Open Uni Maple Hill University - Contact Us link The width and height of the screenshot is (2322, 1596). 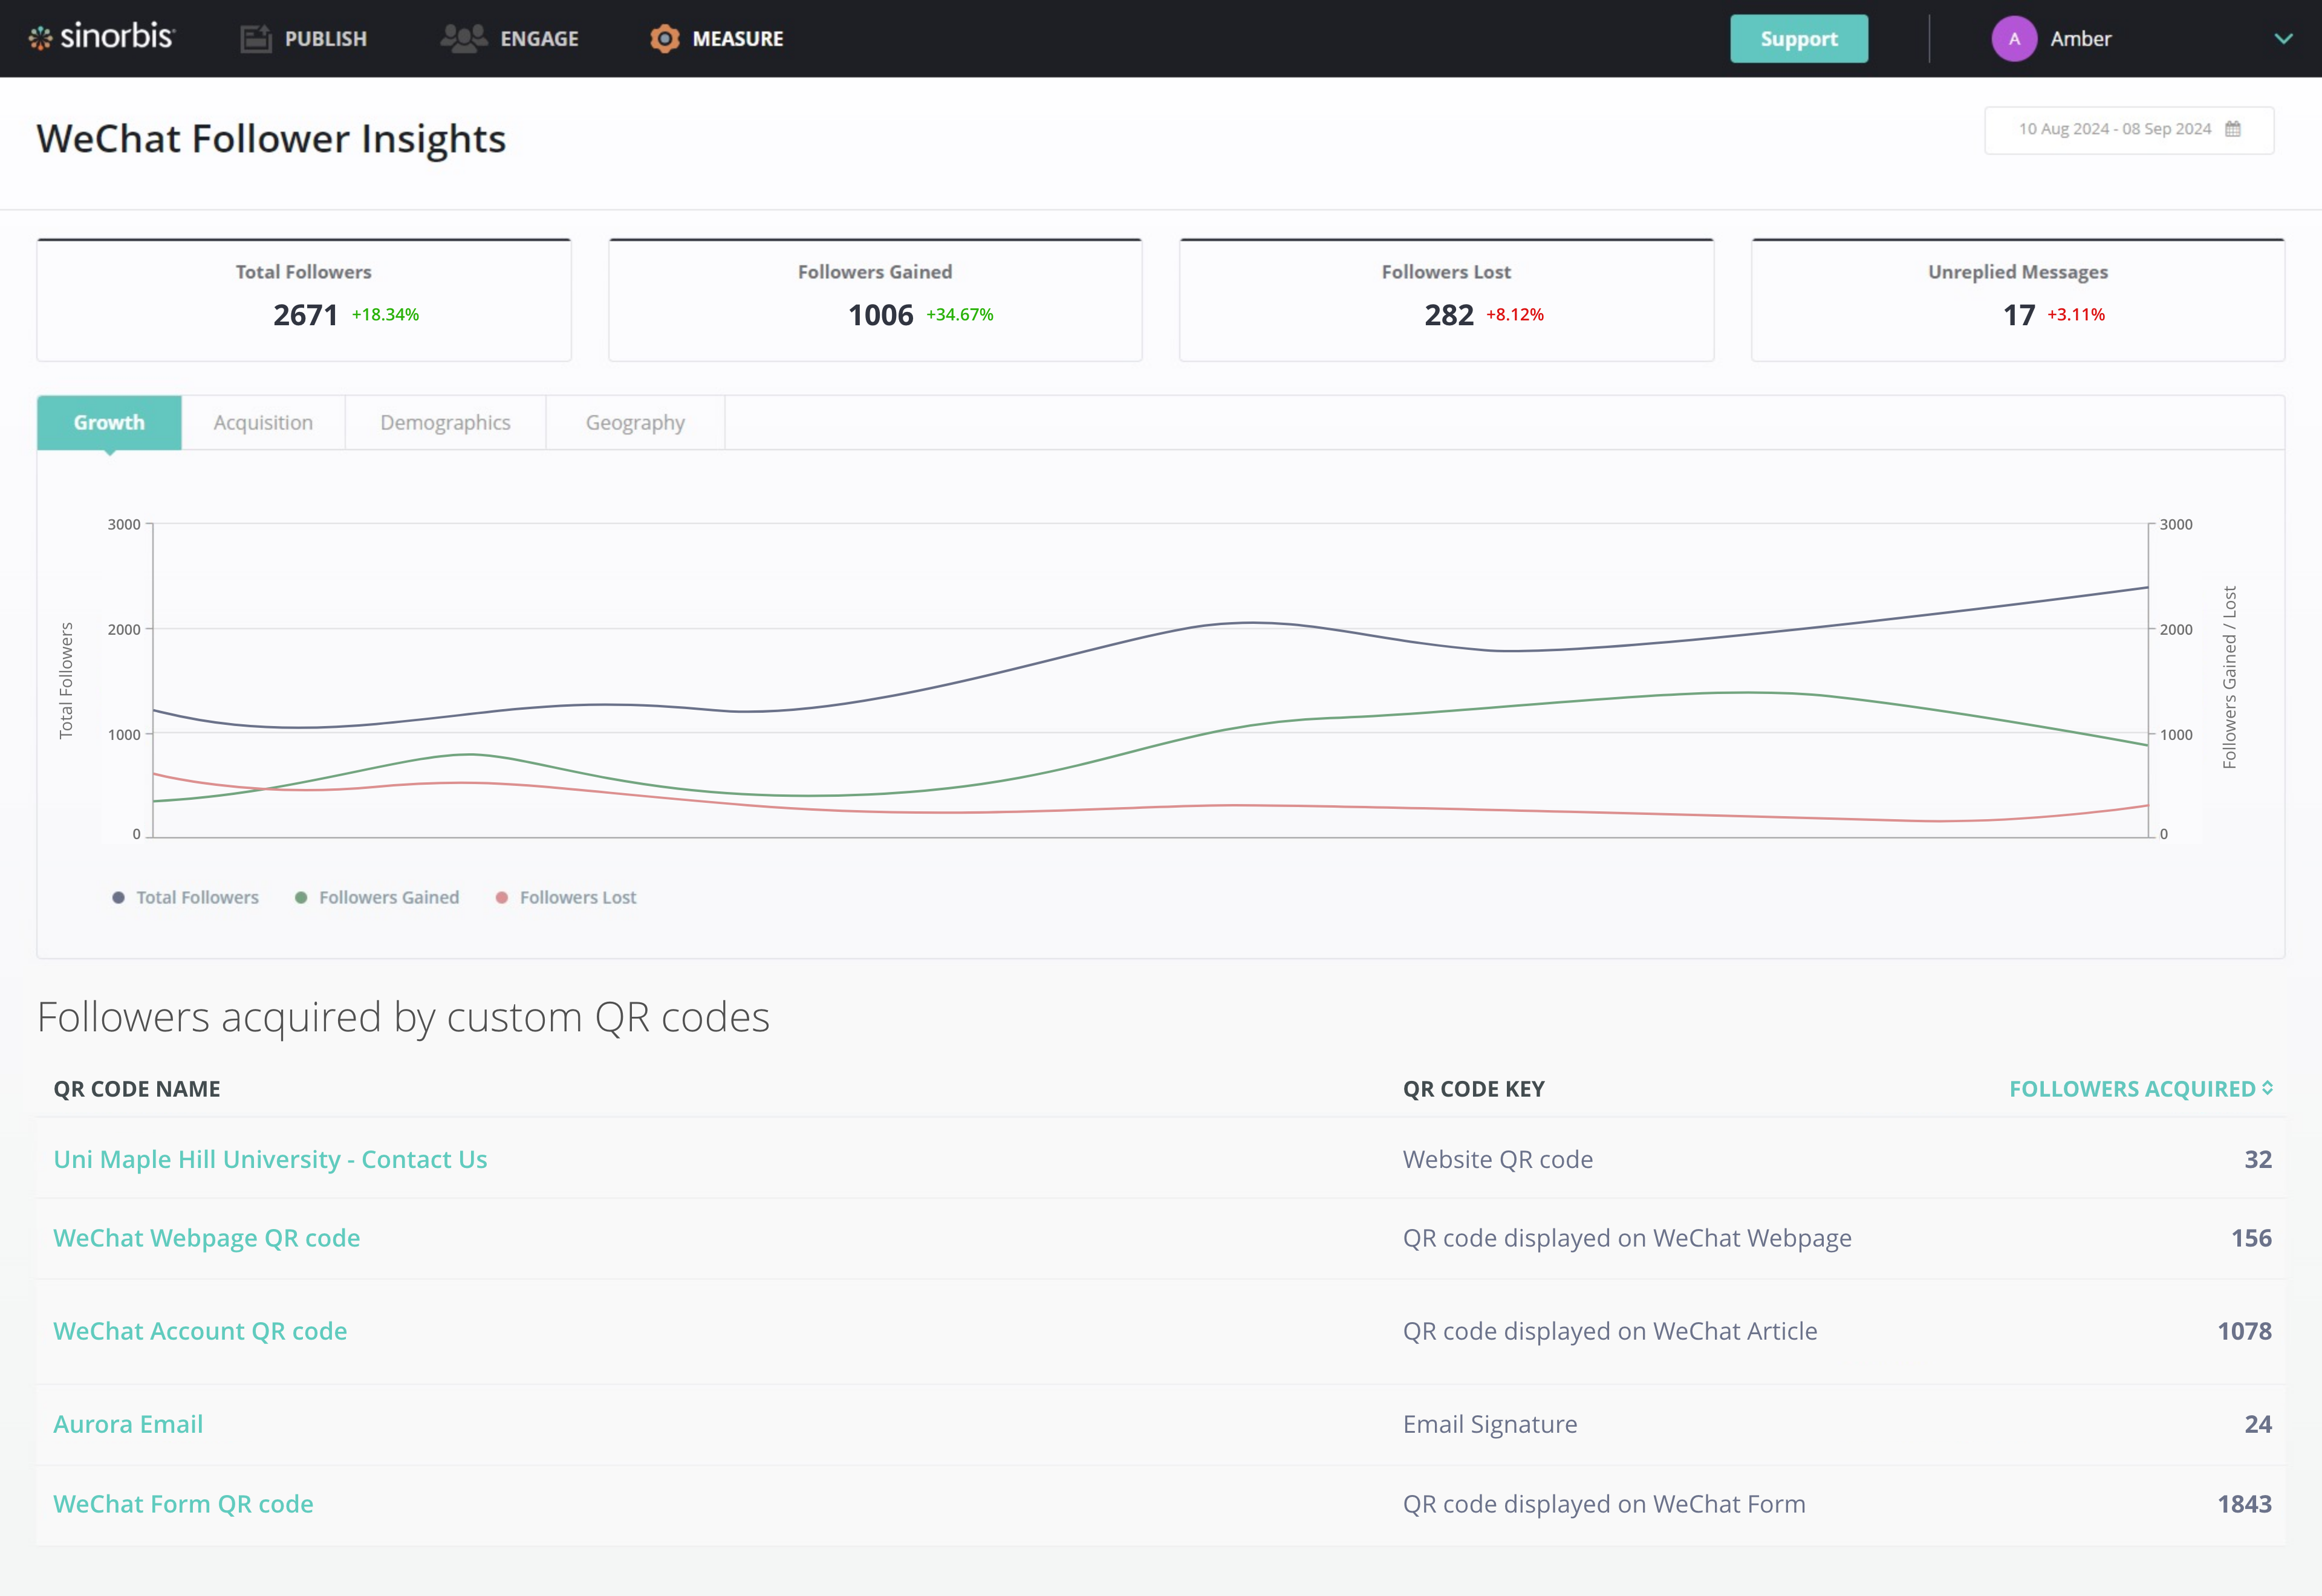270,1159
